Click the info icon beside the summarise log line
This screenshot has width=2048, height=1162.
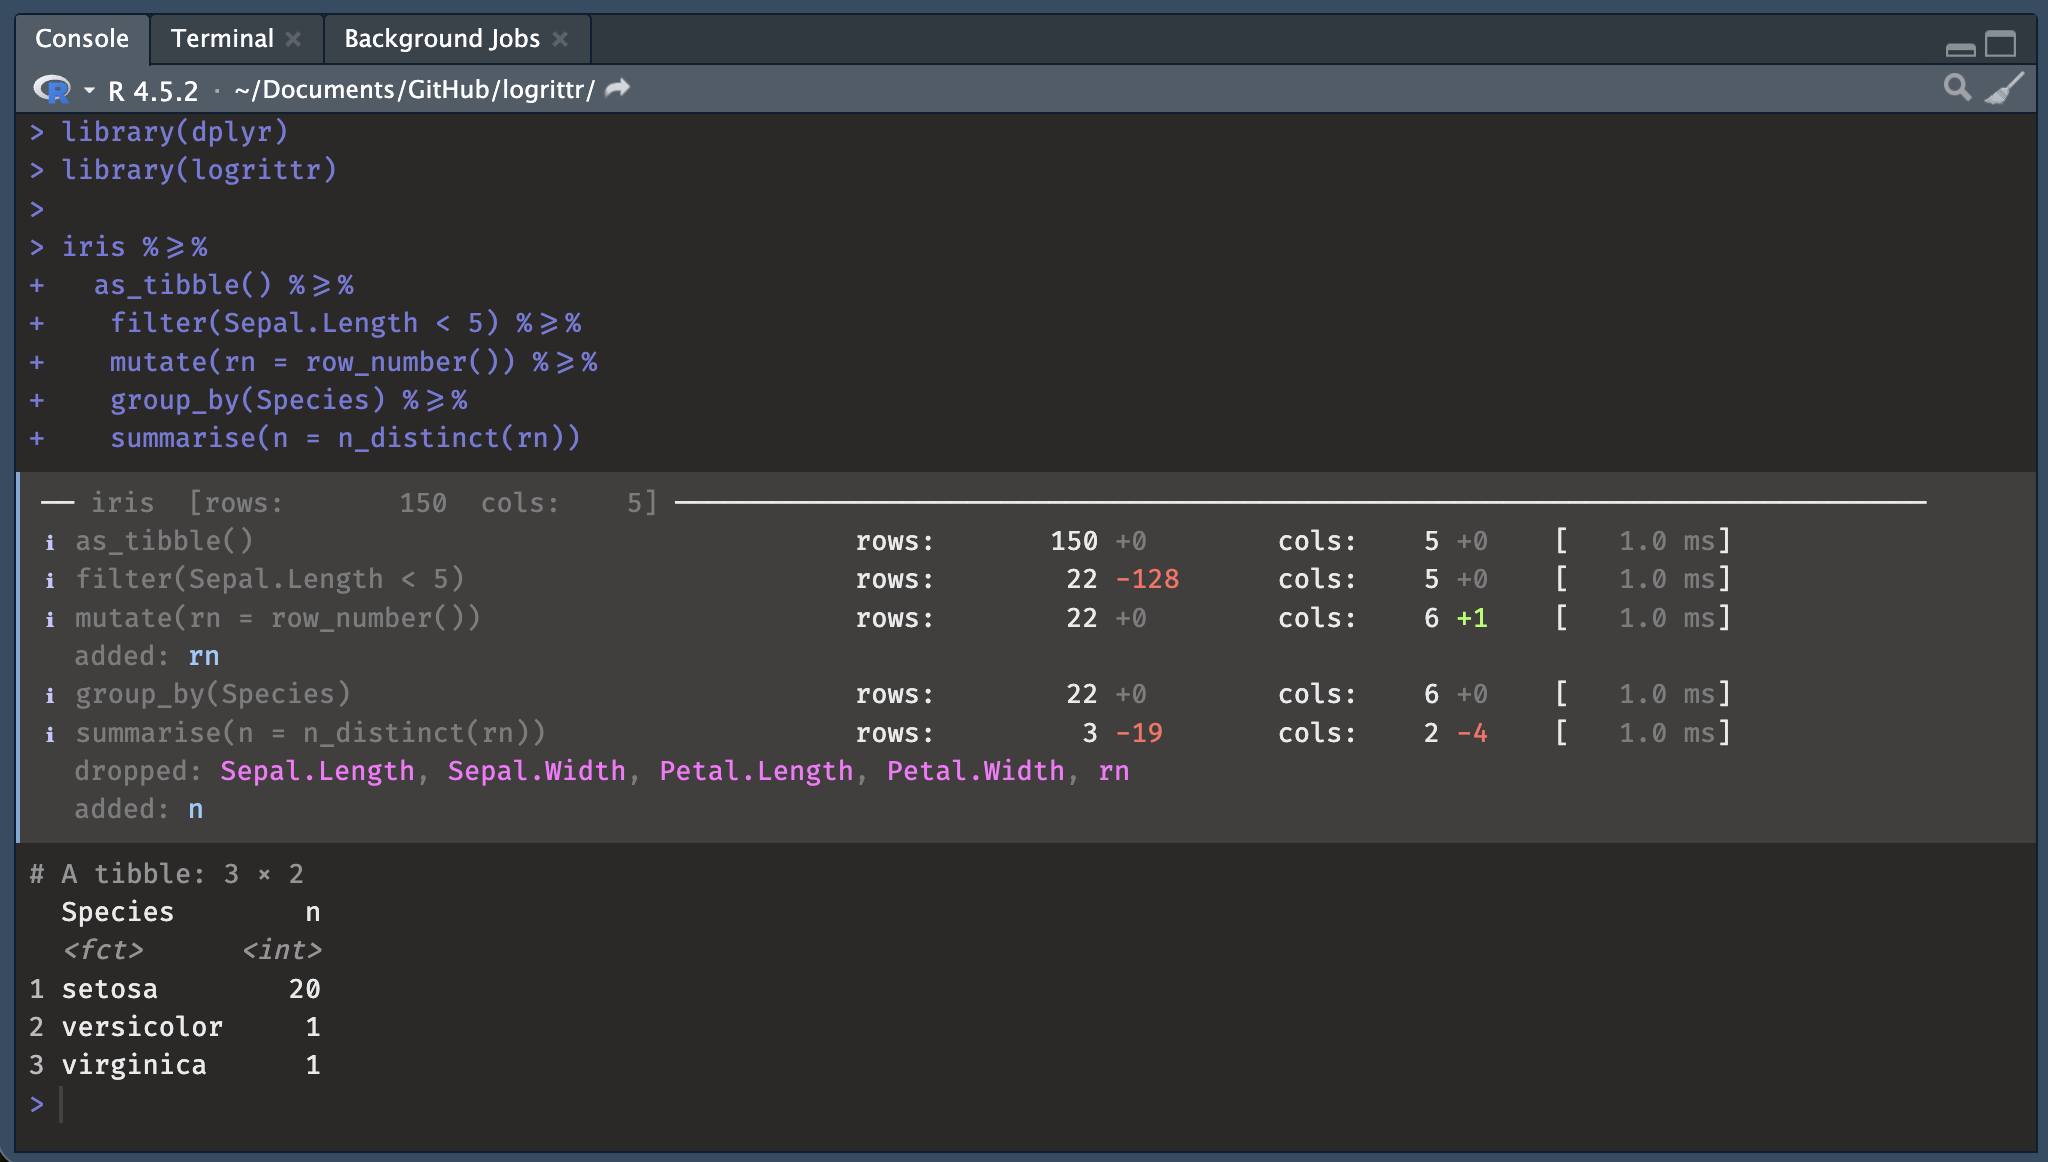[50, 734]
